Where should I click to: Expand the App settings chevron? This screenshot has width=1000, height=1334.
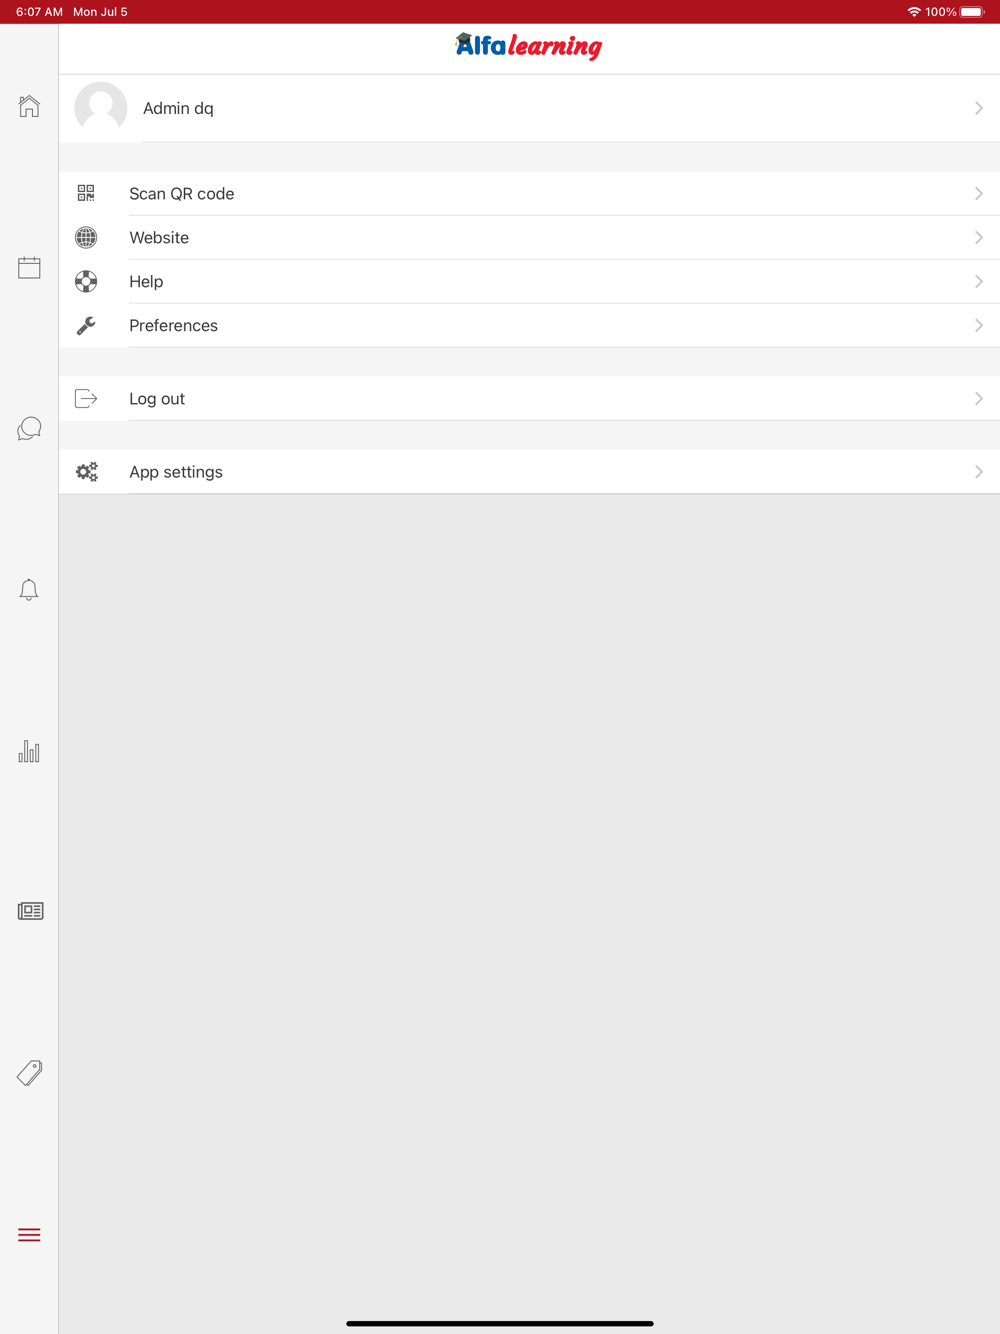(x=978, y=472)
